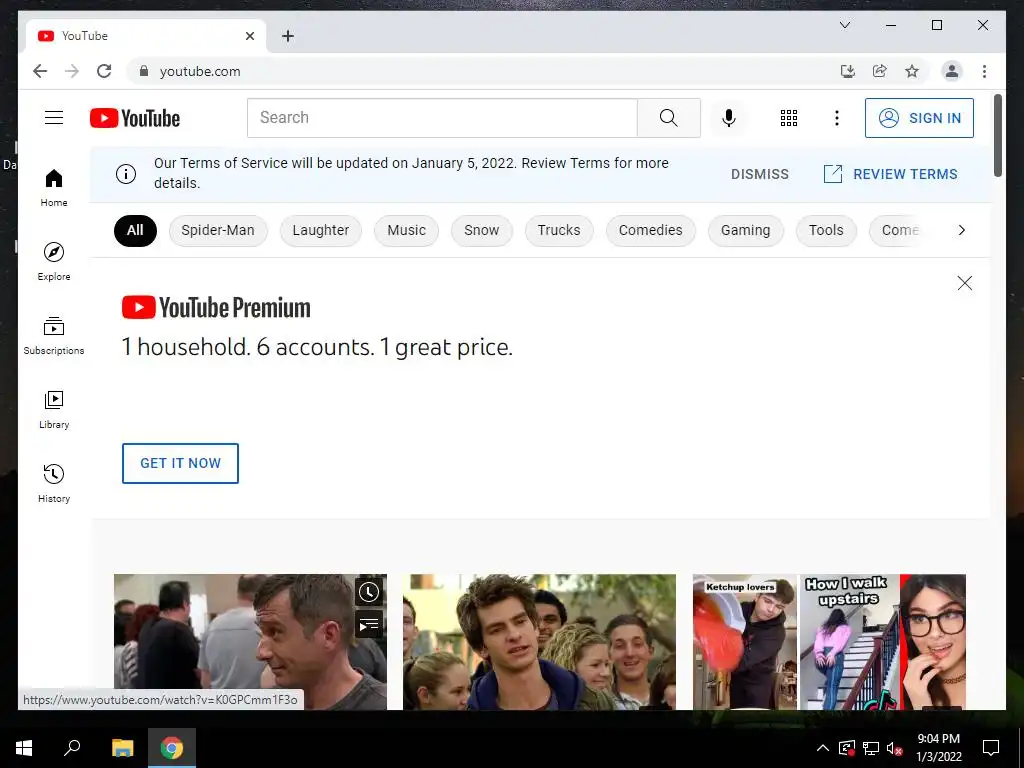Select the Snow filter chip
This screenshot has height=768, width=1024.
[x=481, y=231]
